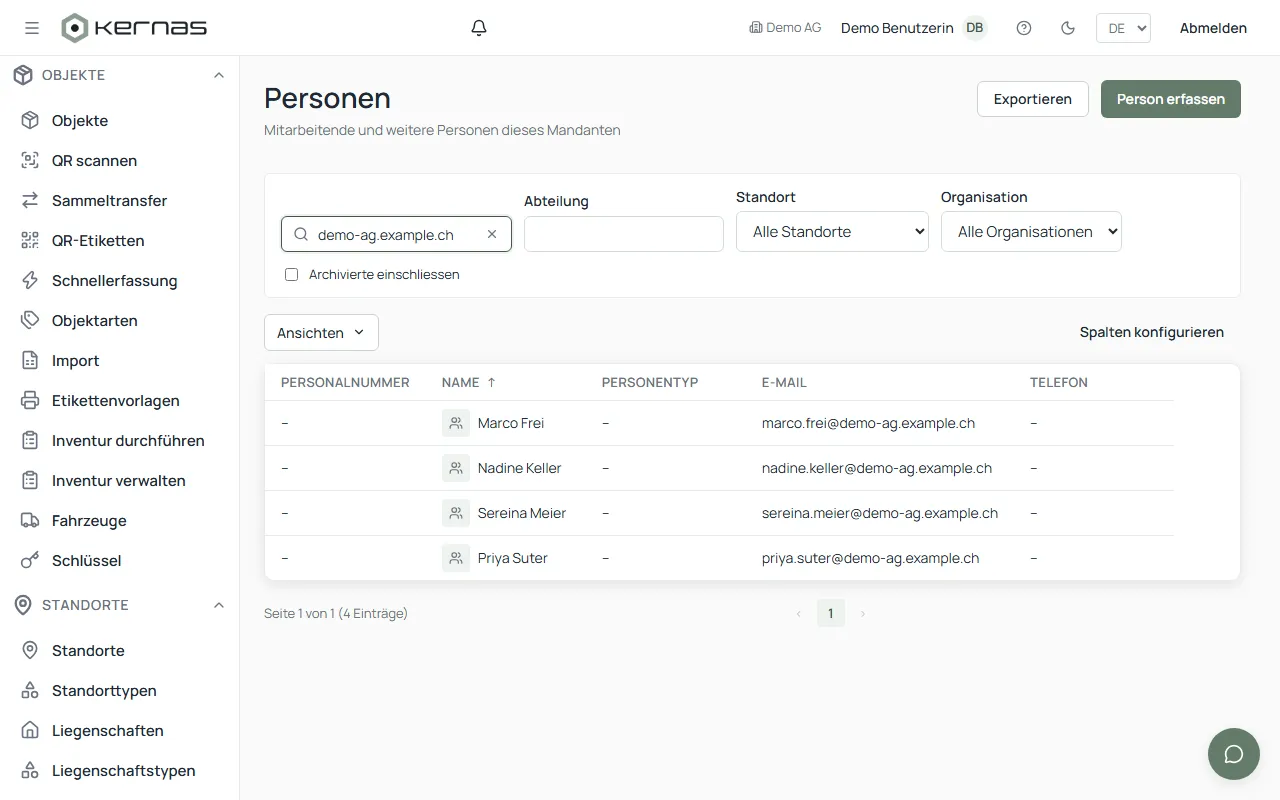Collapse the STANDORTE sidebar section
The width and height of the screenshot is (1280, 800).
point(219,605)
